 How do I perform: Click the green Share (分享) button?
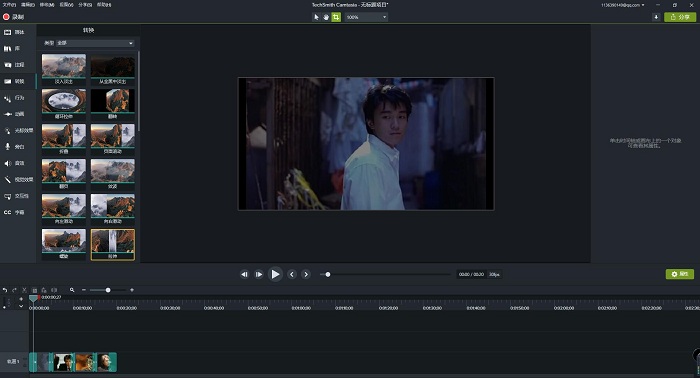click(680, 17)
